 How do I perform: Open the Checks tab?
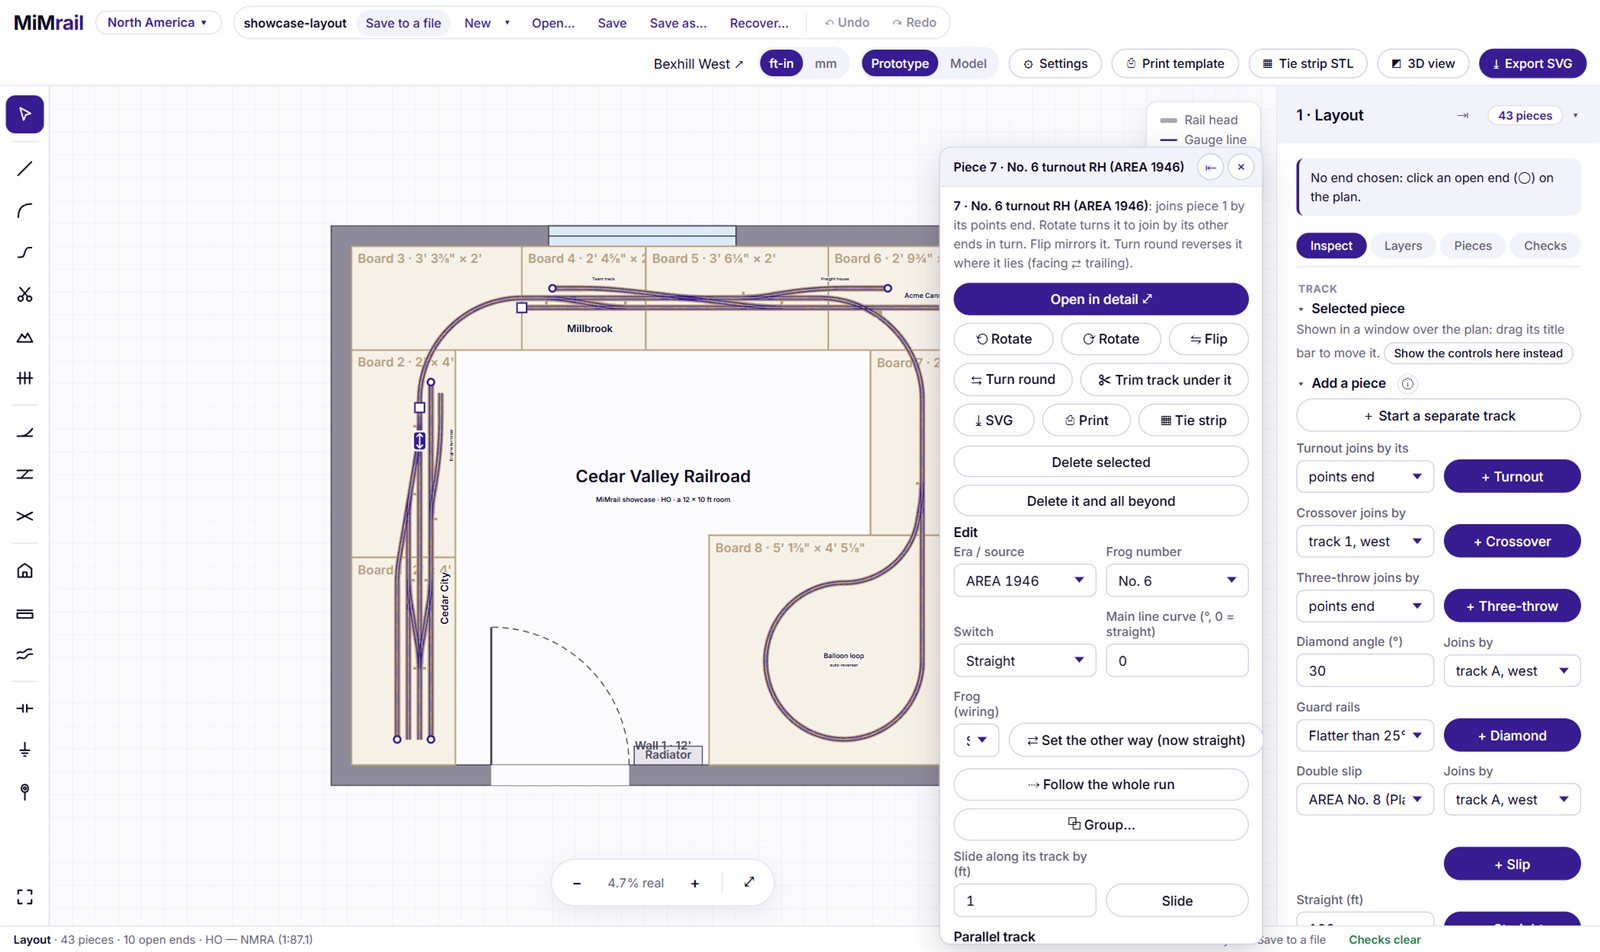click(x=1545, y=246)
